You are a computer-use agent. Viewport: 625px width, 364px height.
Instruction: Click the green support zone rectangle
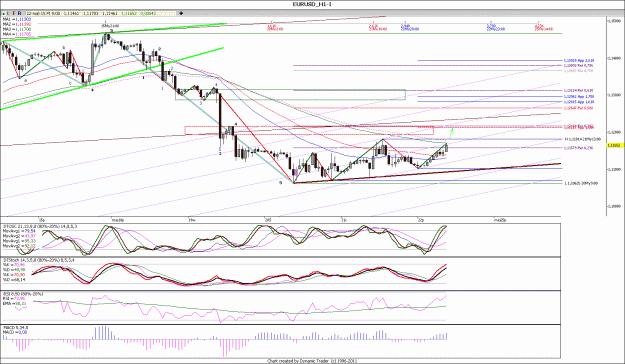coord(290,95)
